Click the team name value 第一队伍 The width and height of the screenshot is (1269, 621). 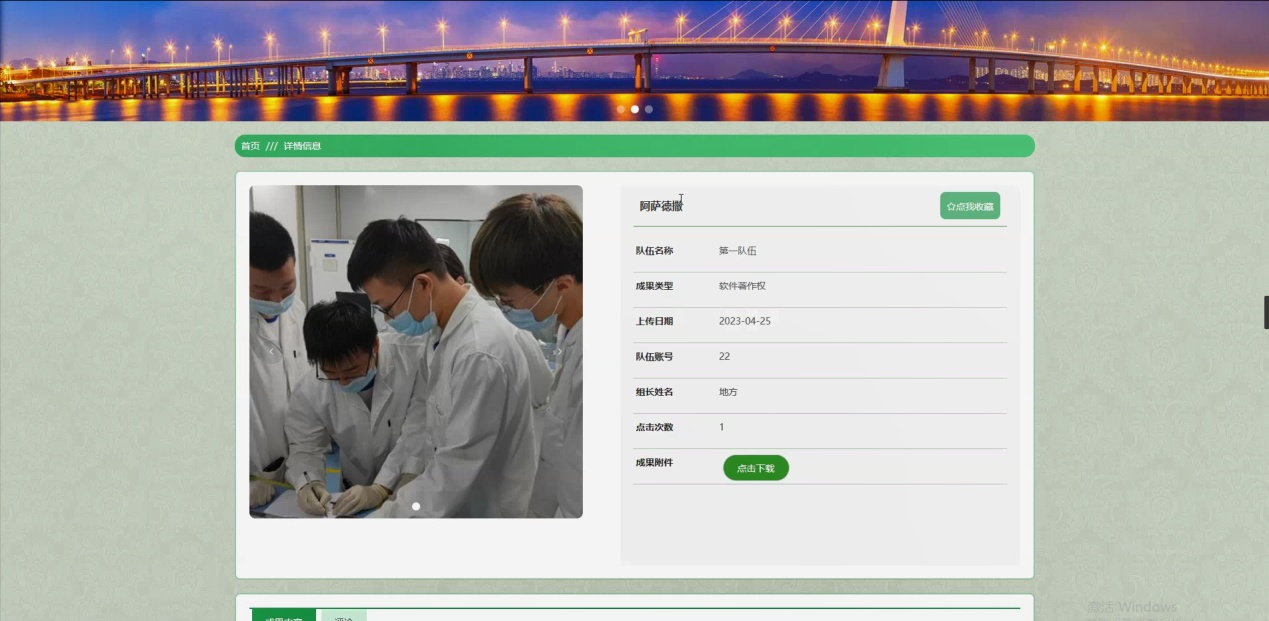pyautogui.click(x=737, y=250)
